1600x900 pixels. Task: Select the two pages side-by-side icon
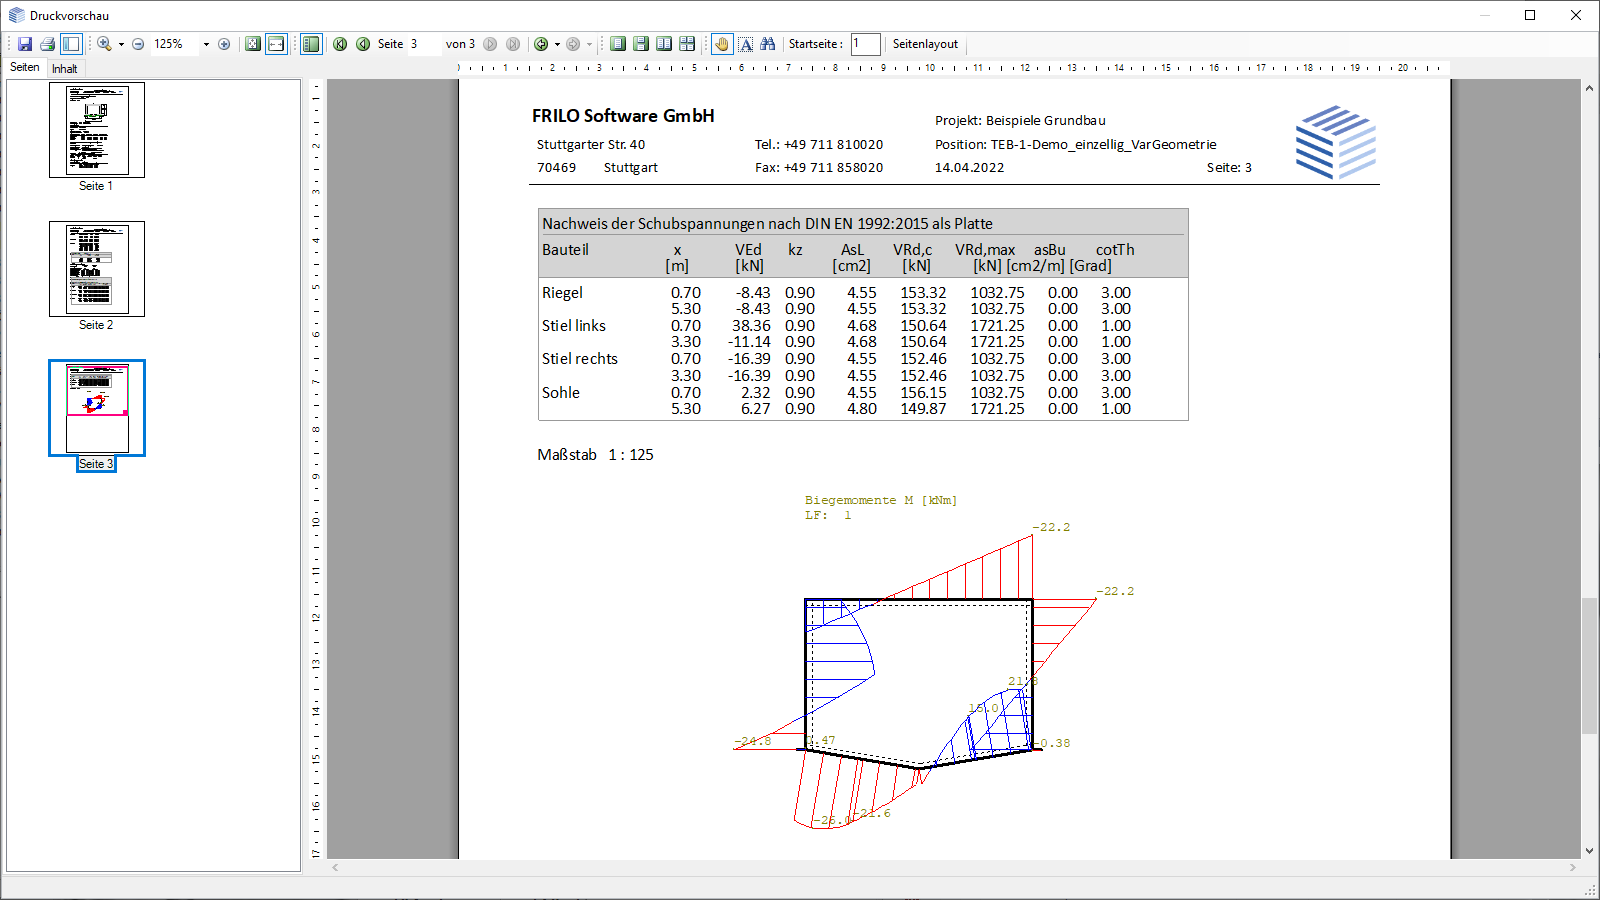click(664, 44)
